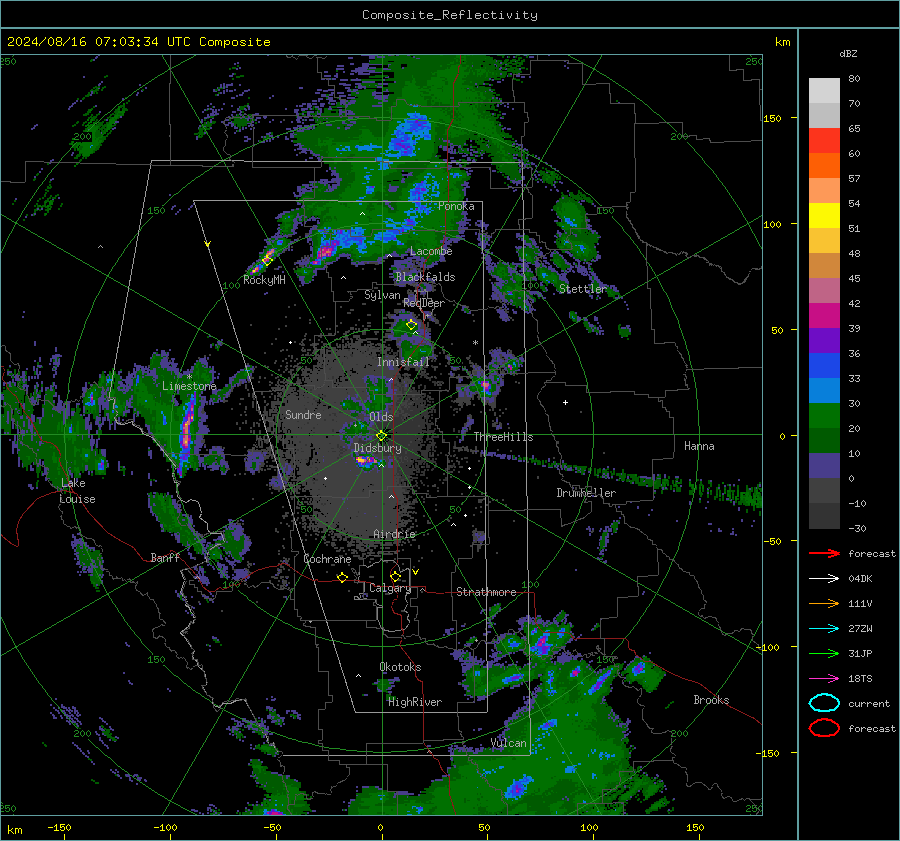
Task: Click the RockyMH label
Action: [264, 280]
